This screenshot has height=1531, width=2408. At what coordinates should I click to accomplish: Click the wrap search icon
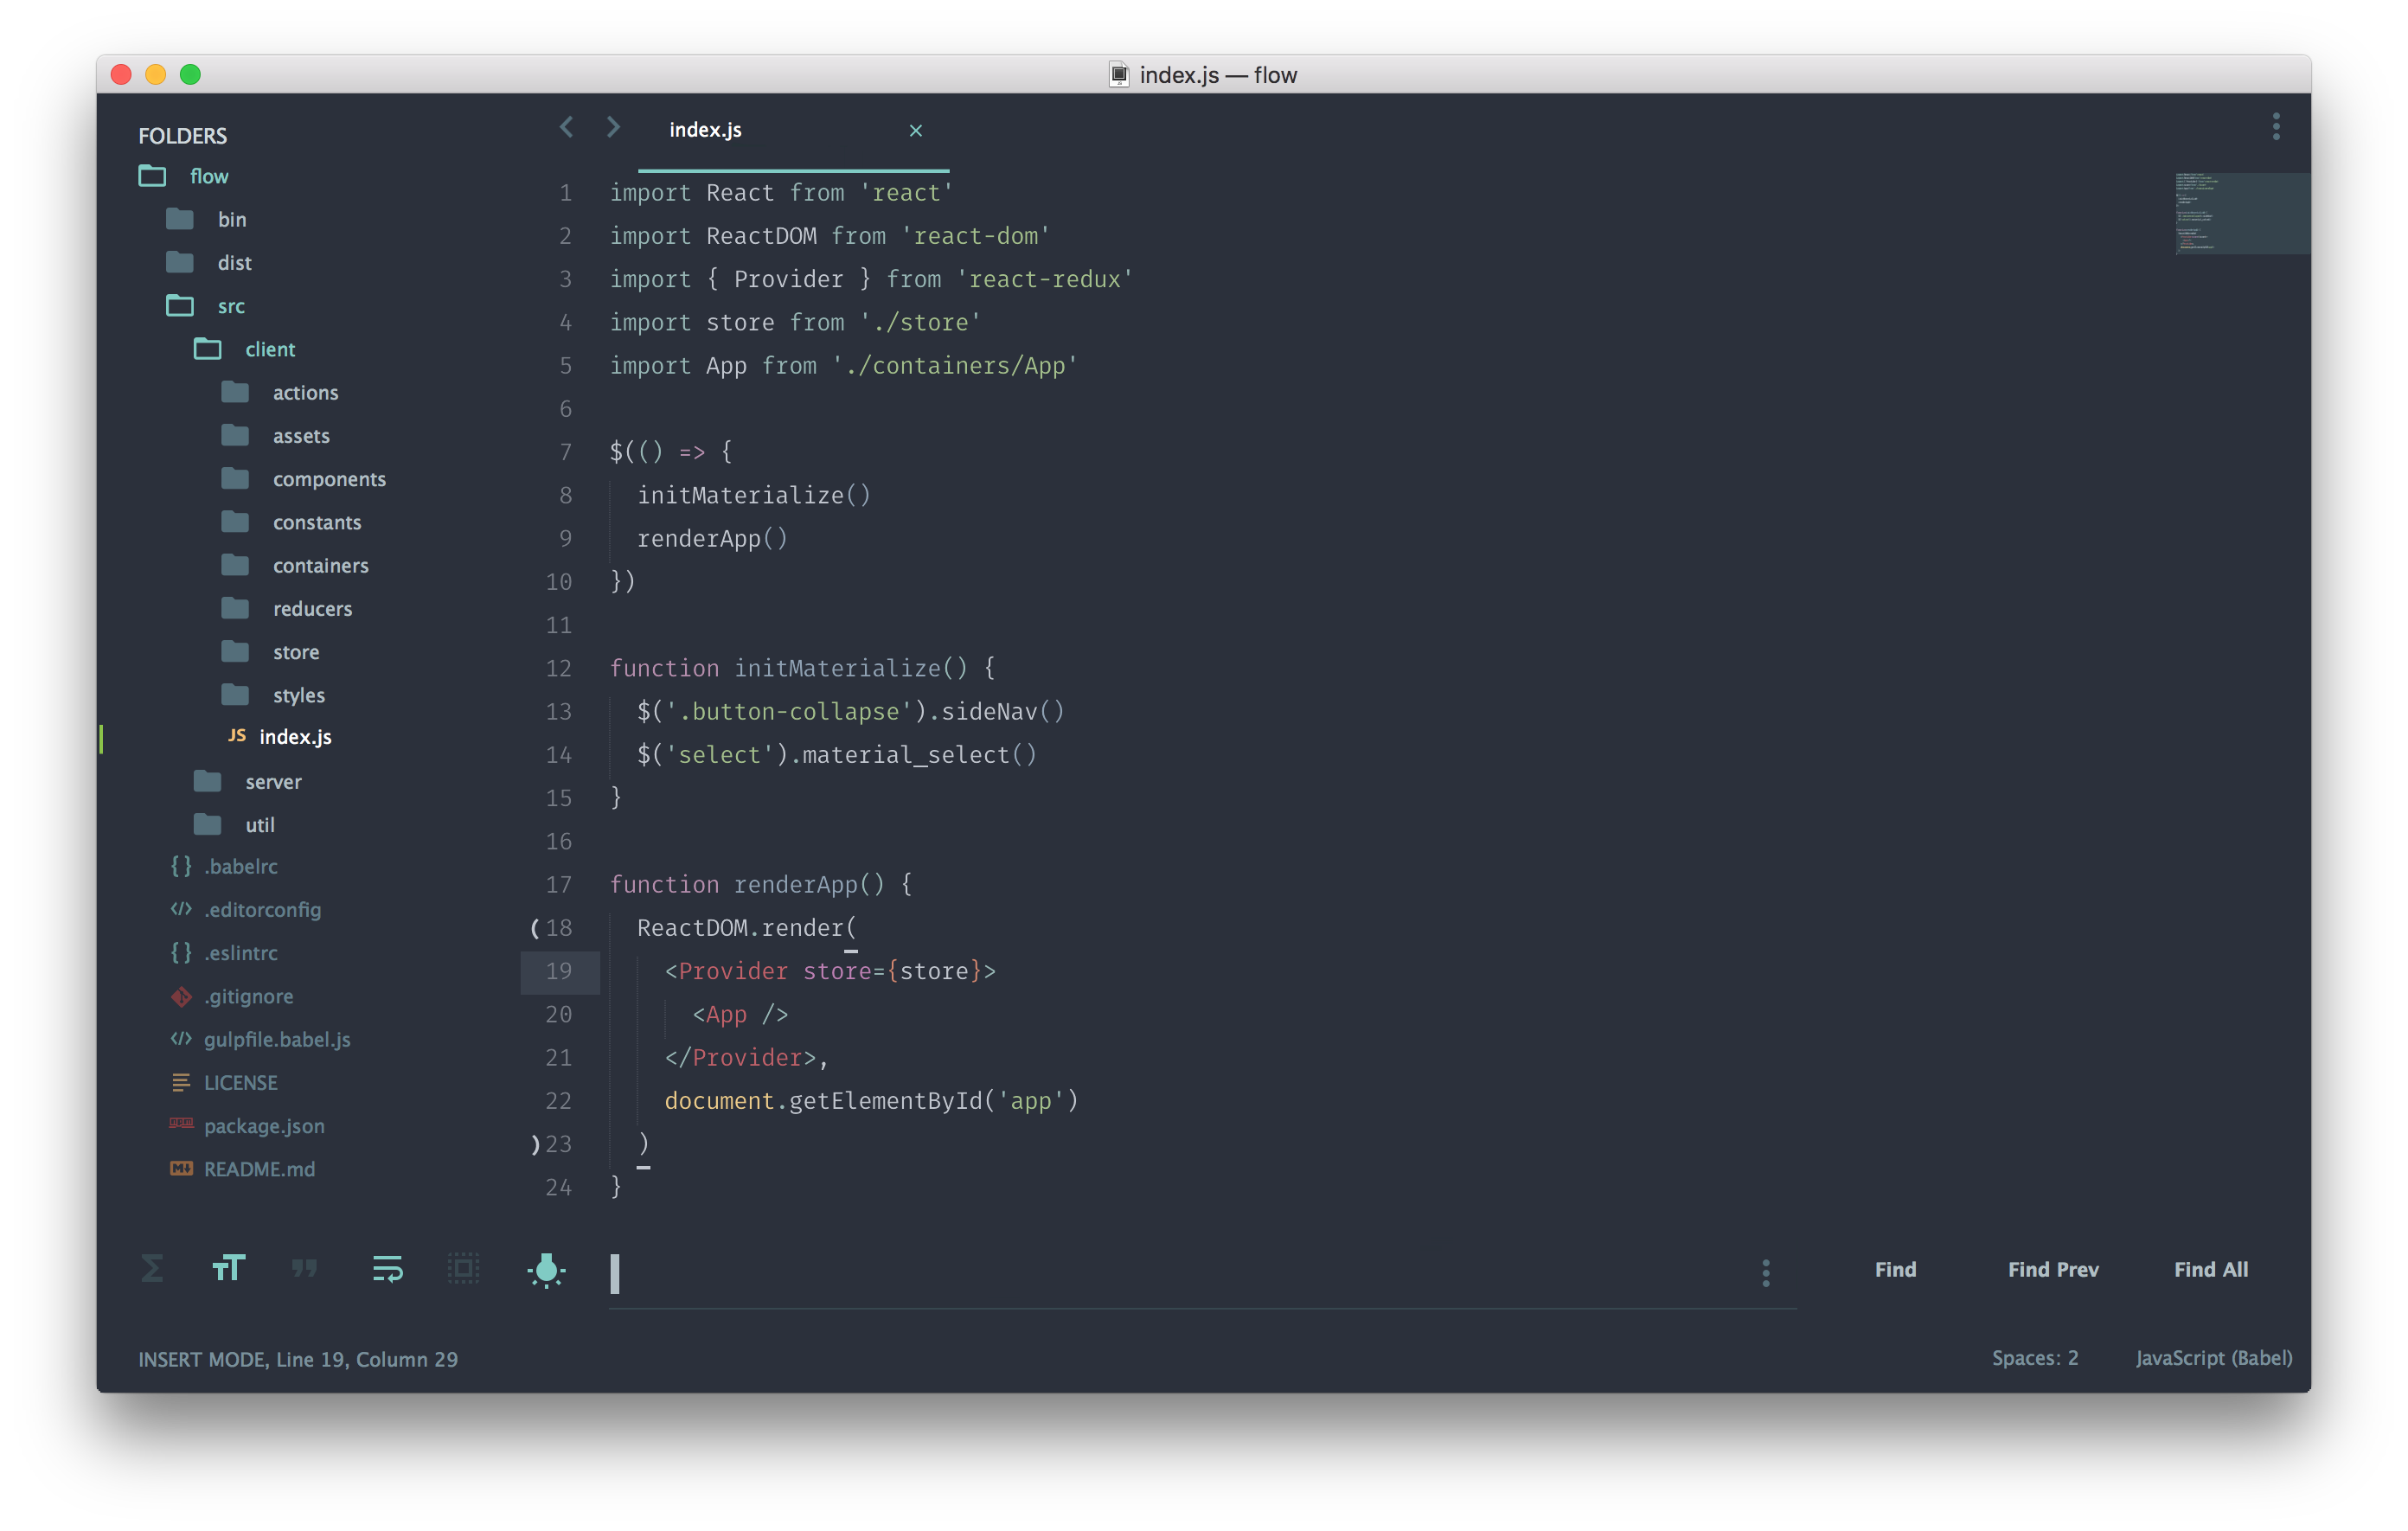tap(387, 1269)
